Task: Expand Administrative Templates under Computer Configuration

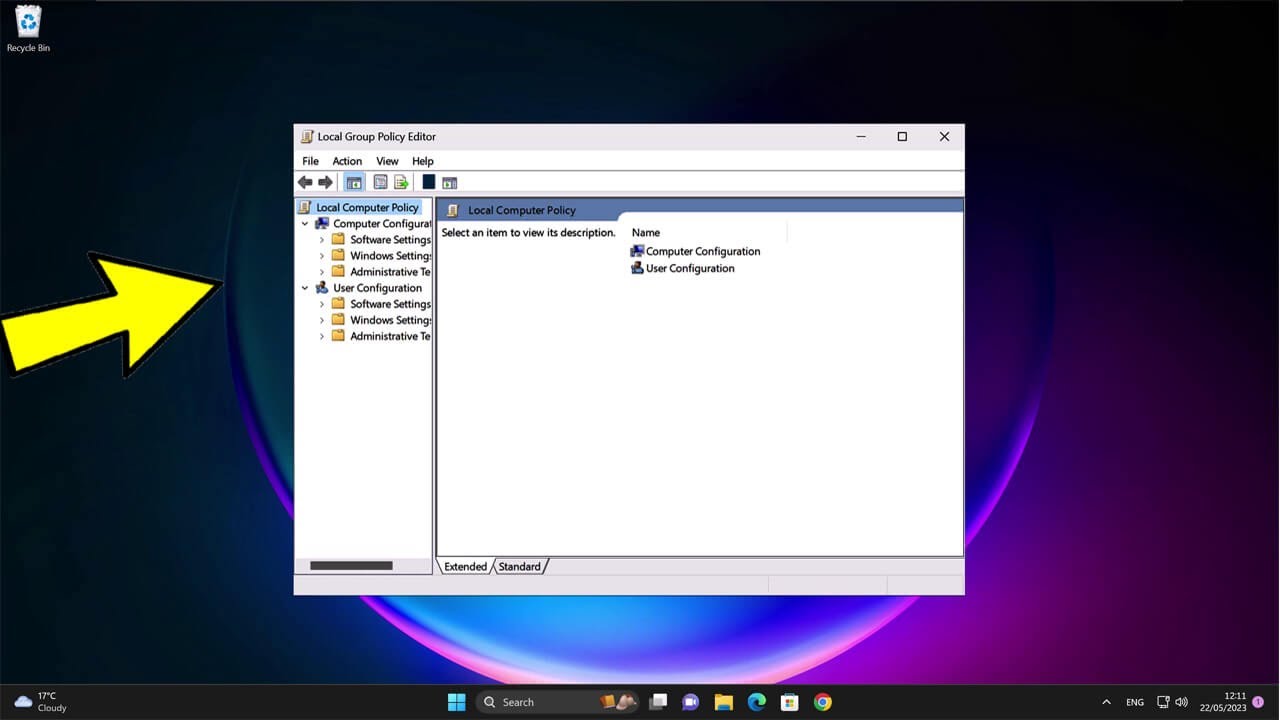Action: (321, 272)
